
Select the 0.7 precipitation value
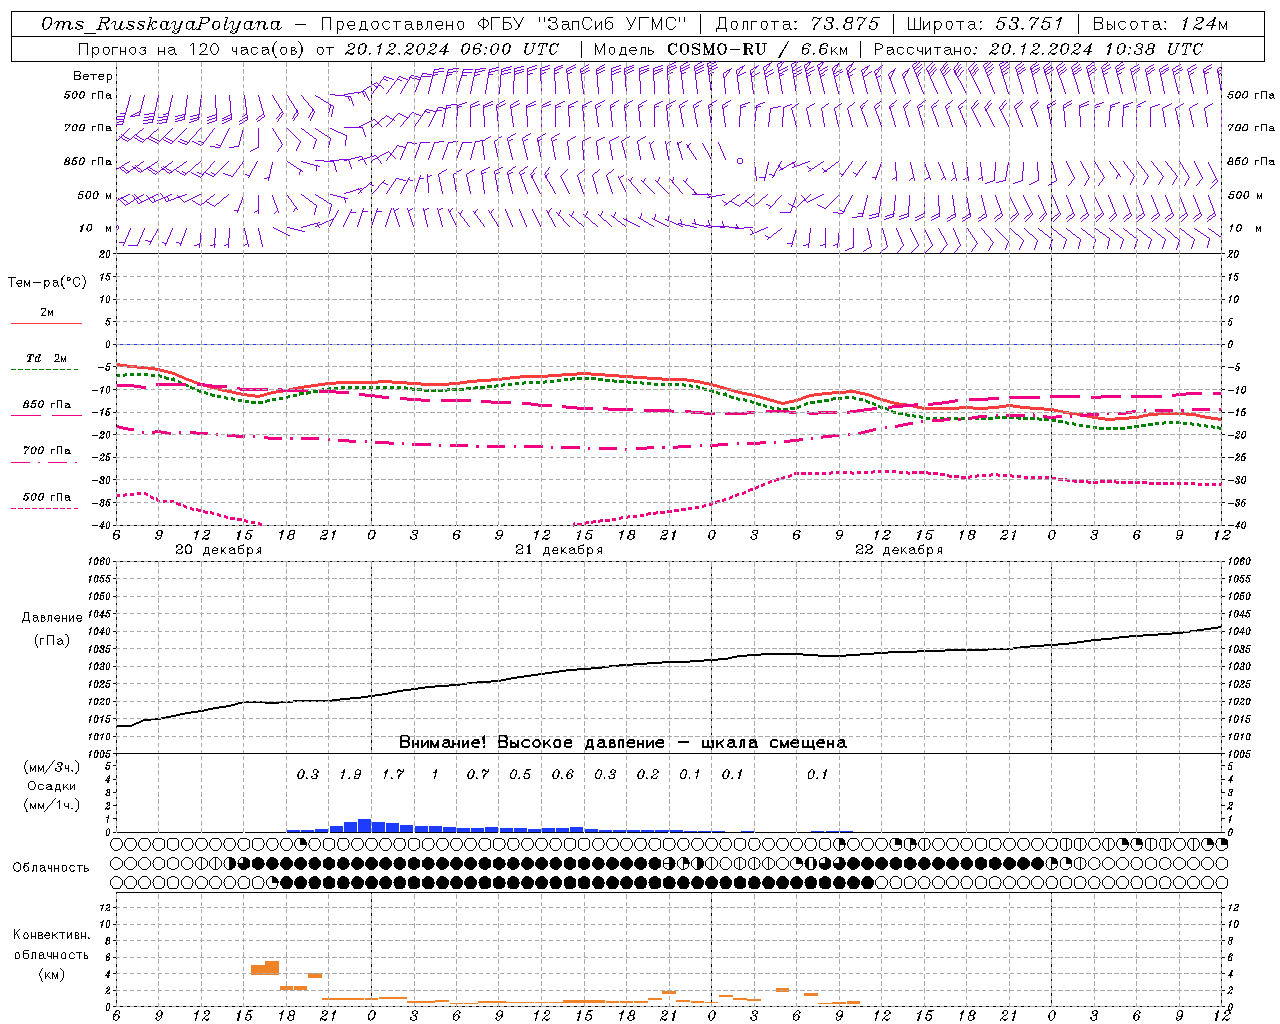478,774
